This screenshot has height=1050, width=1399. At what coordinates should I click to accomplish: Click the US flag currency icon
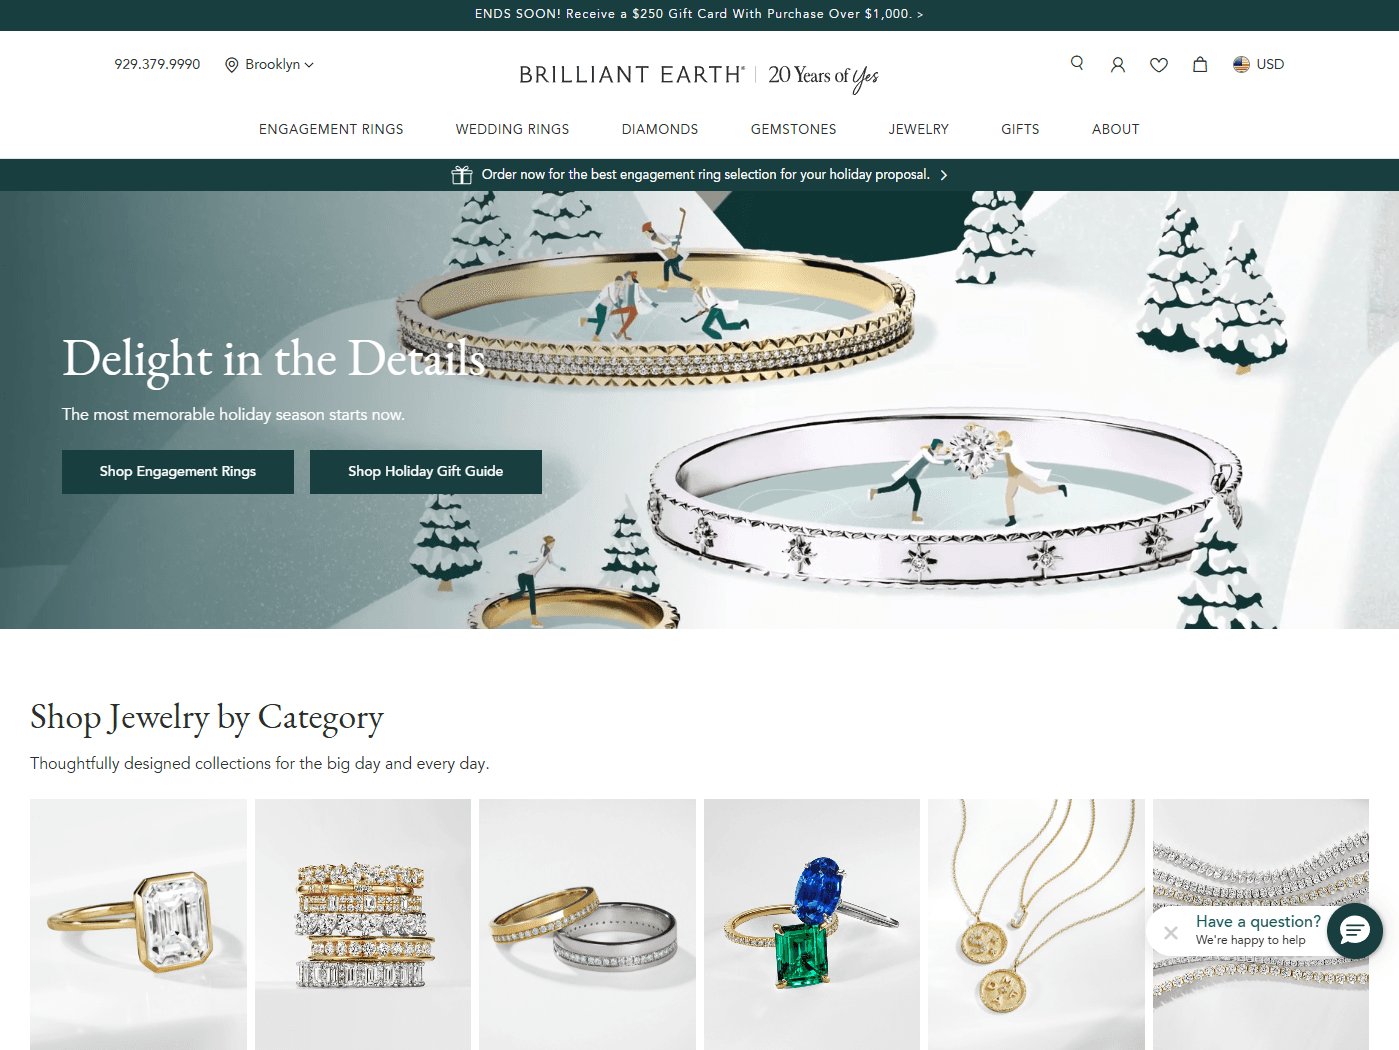[x=1241, y=64]
